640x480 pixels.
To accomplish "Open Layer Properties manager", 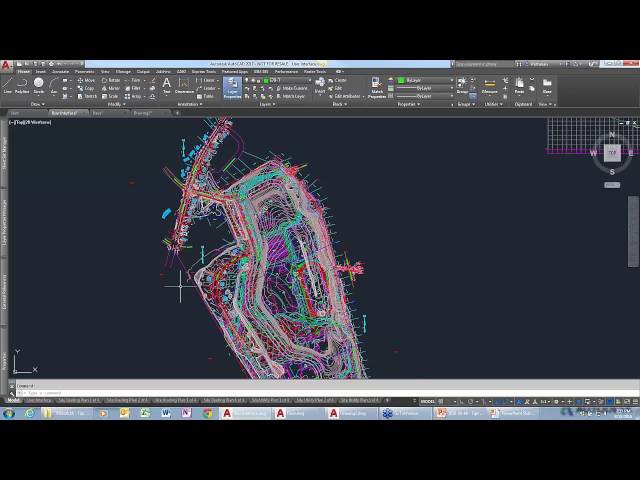I will (x=232, y=88).
